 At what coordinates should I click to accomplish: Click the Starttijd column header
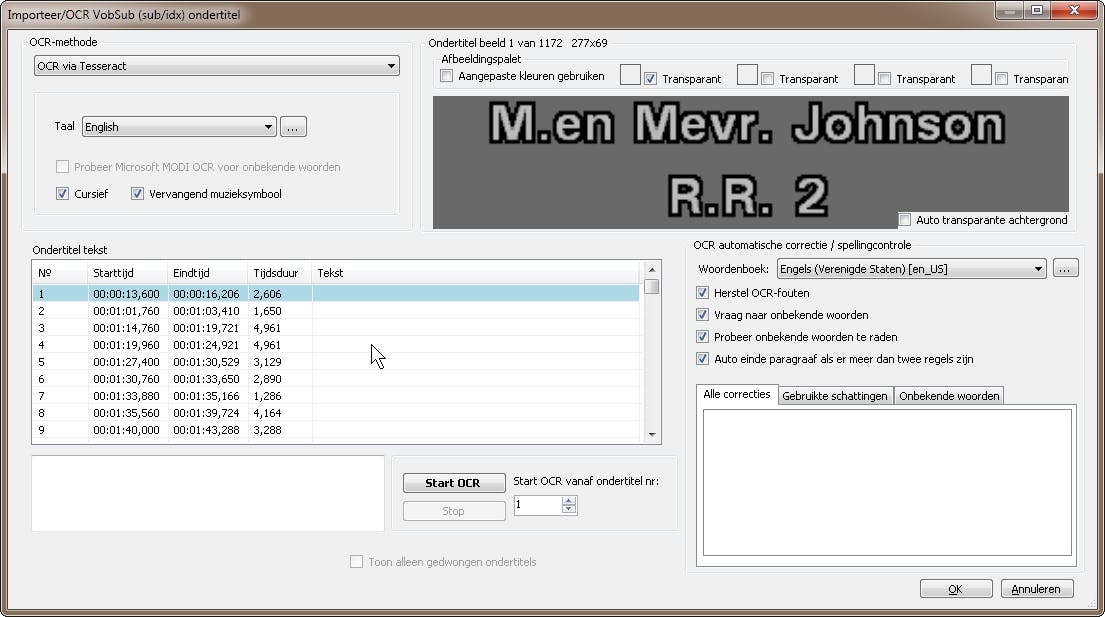pyautogui.click(x=128, y=273)
